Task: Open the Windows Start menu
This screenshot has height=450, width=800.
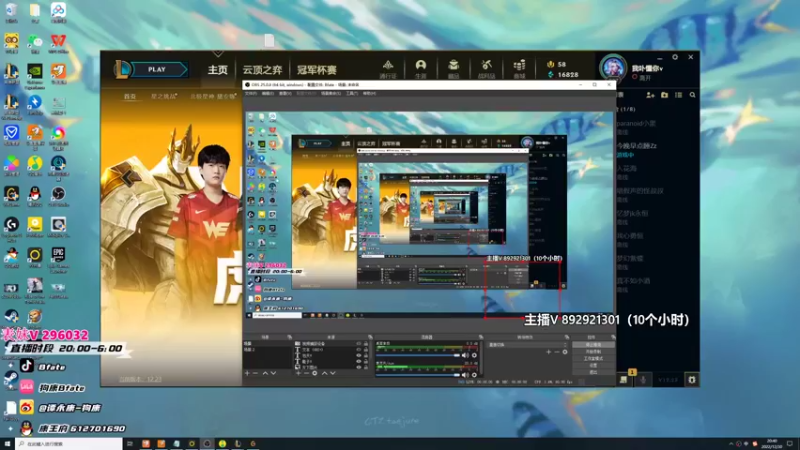Action: tap(7, 444)
